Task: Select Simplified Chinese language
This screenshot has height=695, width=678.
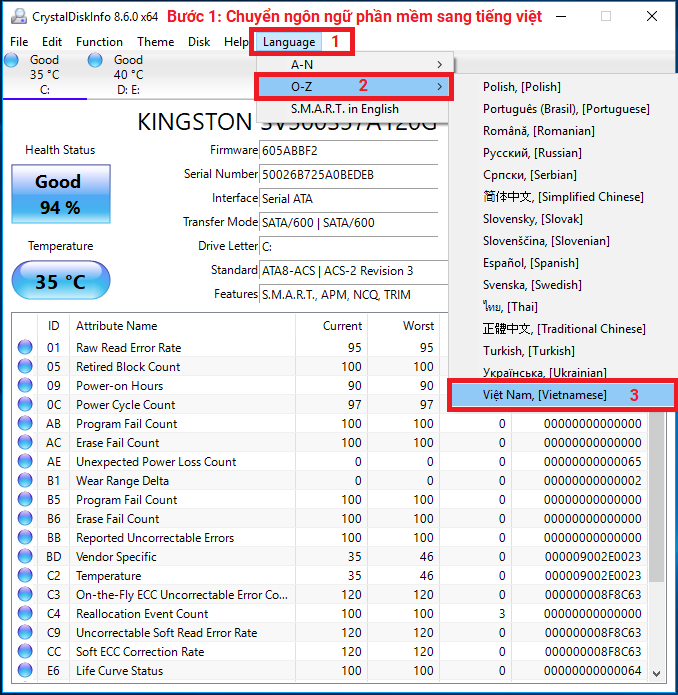Action: click(563, 197)
